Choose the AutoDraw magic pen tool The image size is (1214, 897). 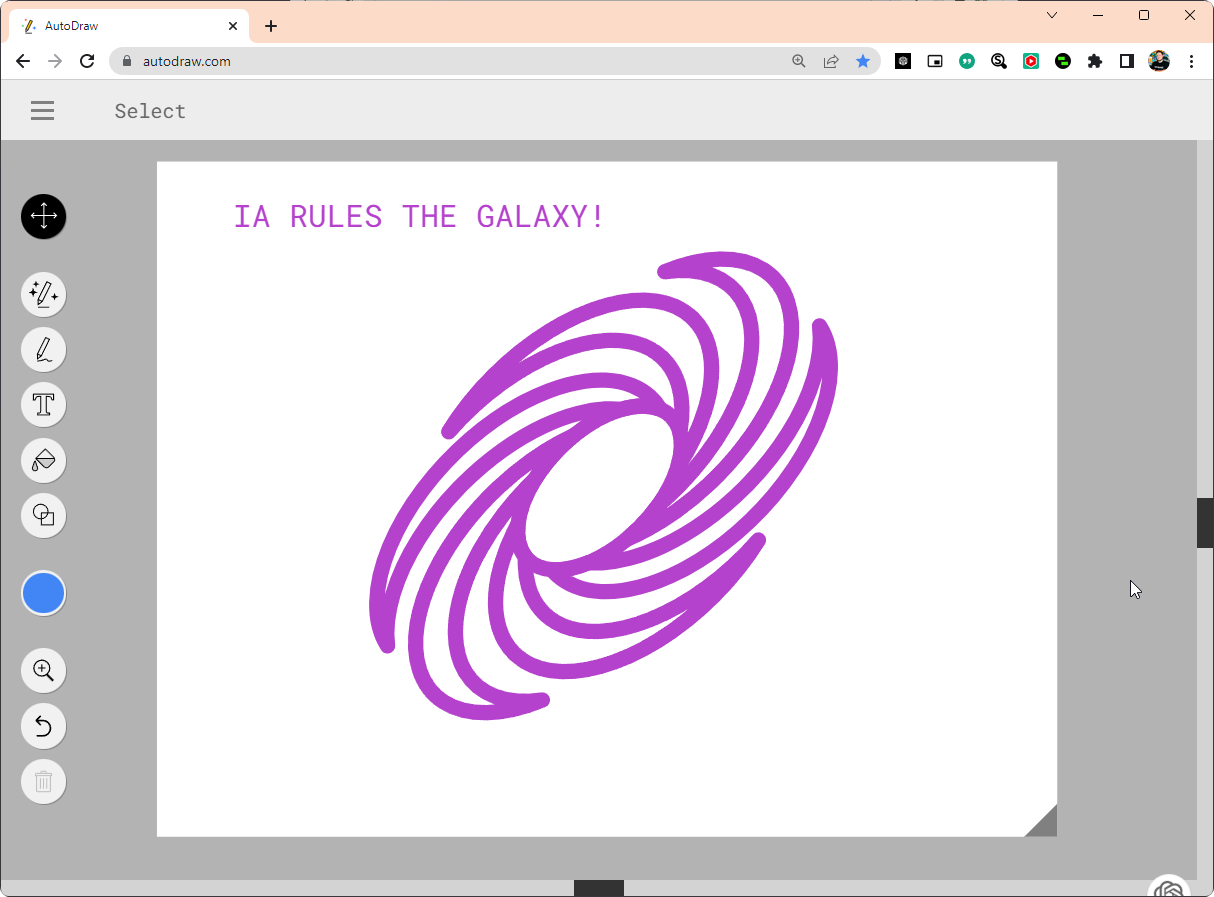click(x=43, y=294)
